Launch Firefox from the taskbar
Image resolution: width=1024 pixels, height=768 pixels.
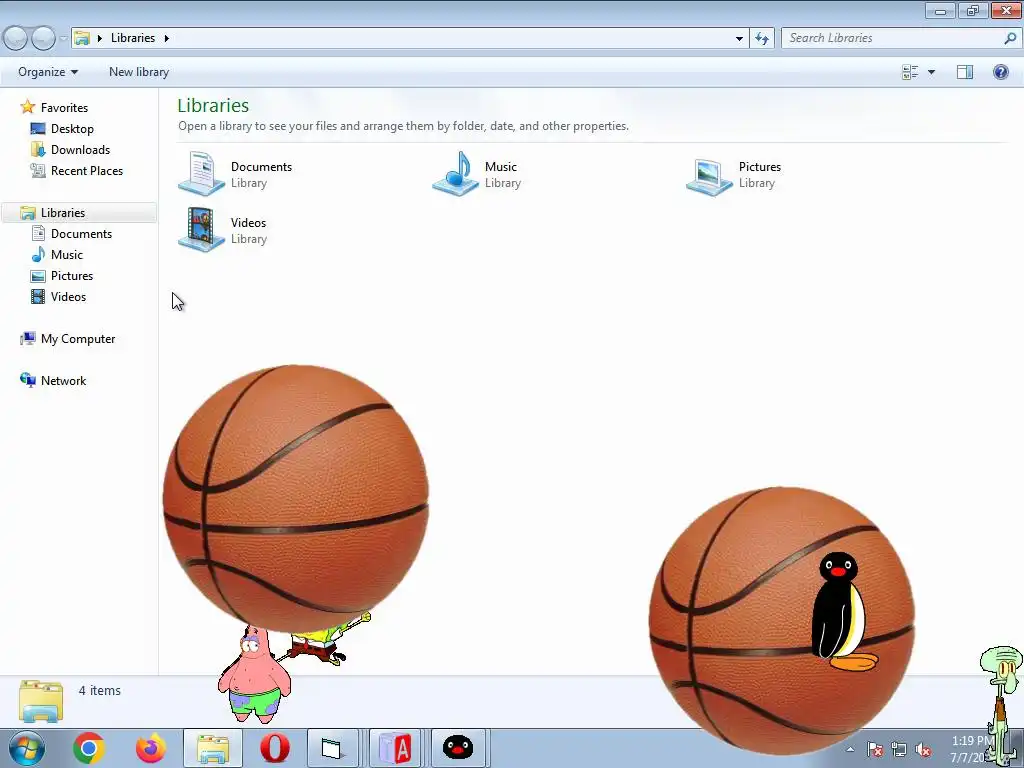pos(151,748)
